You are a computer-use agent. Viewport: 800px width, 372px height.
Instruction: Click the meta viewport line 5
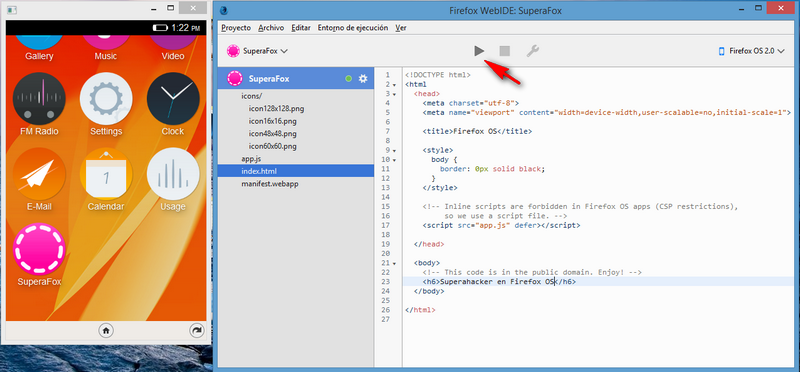click(607, 113)
